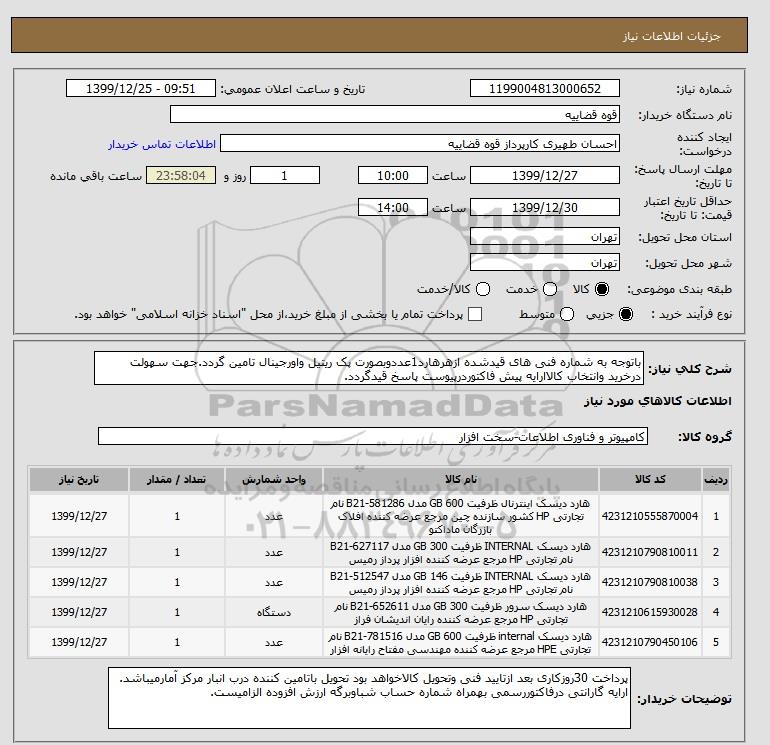The image size is (770, 745).
Task: Select the کالا radio button
Action: [x=602, y=289]
